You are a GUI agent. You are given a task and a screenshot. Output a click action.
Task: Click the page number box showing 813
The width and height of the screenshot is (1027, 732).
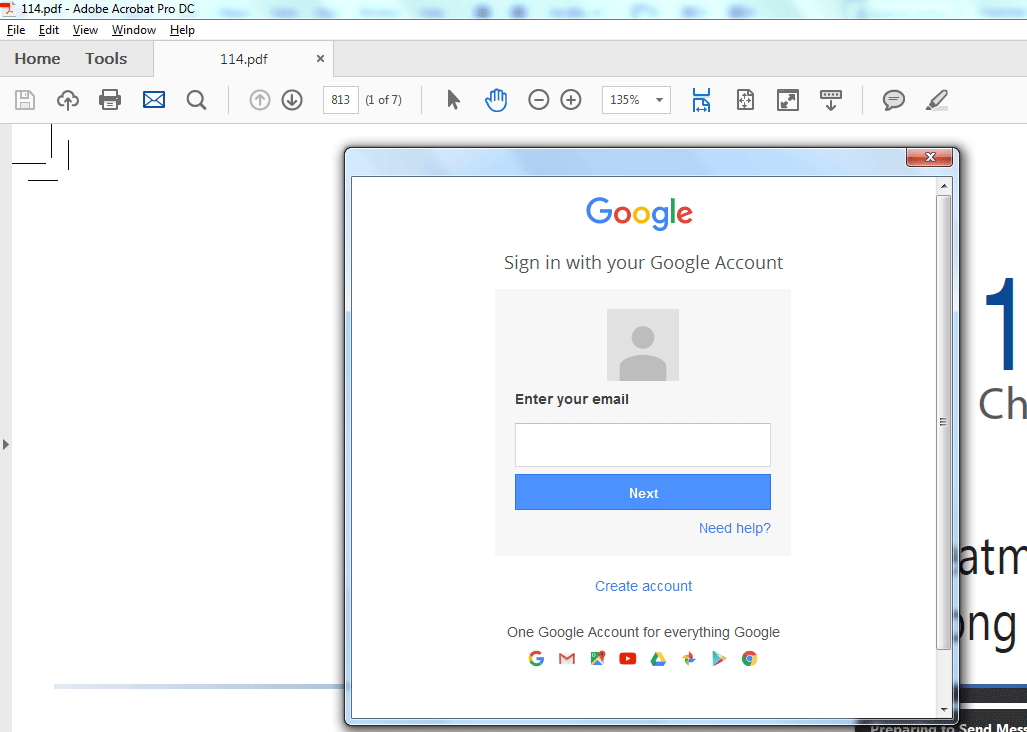pyautogui.click(x=341, y=100)
